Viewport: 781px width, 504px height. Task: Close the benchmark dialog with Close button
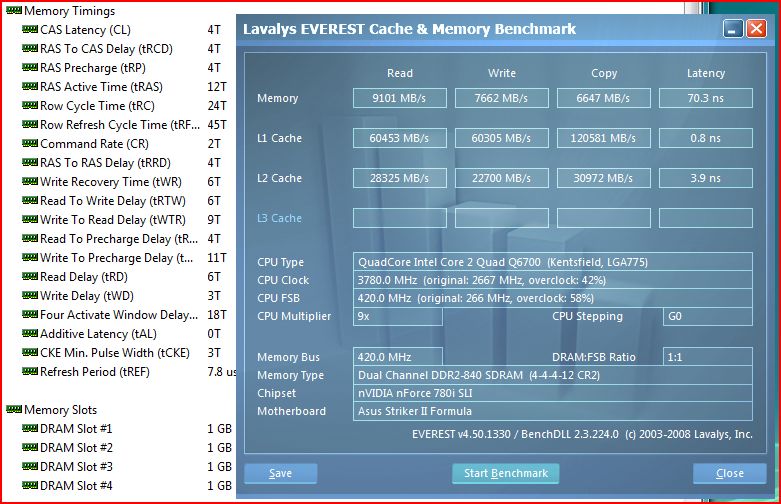tap(730, 473)
